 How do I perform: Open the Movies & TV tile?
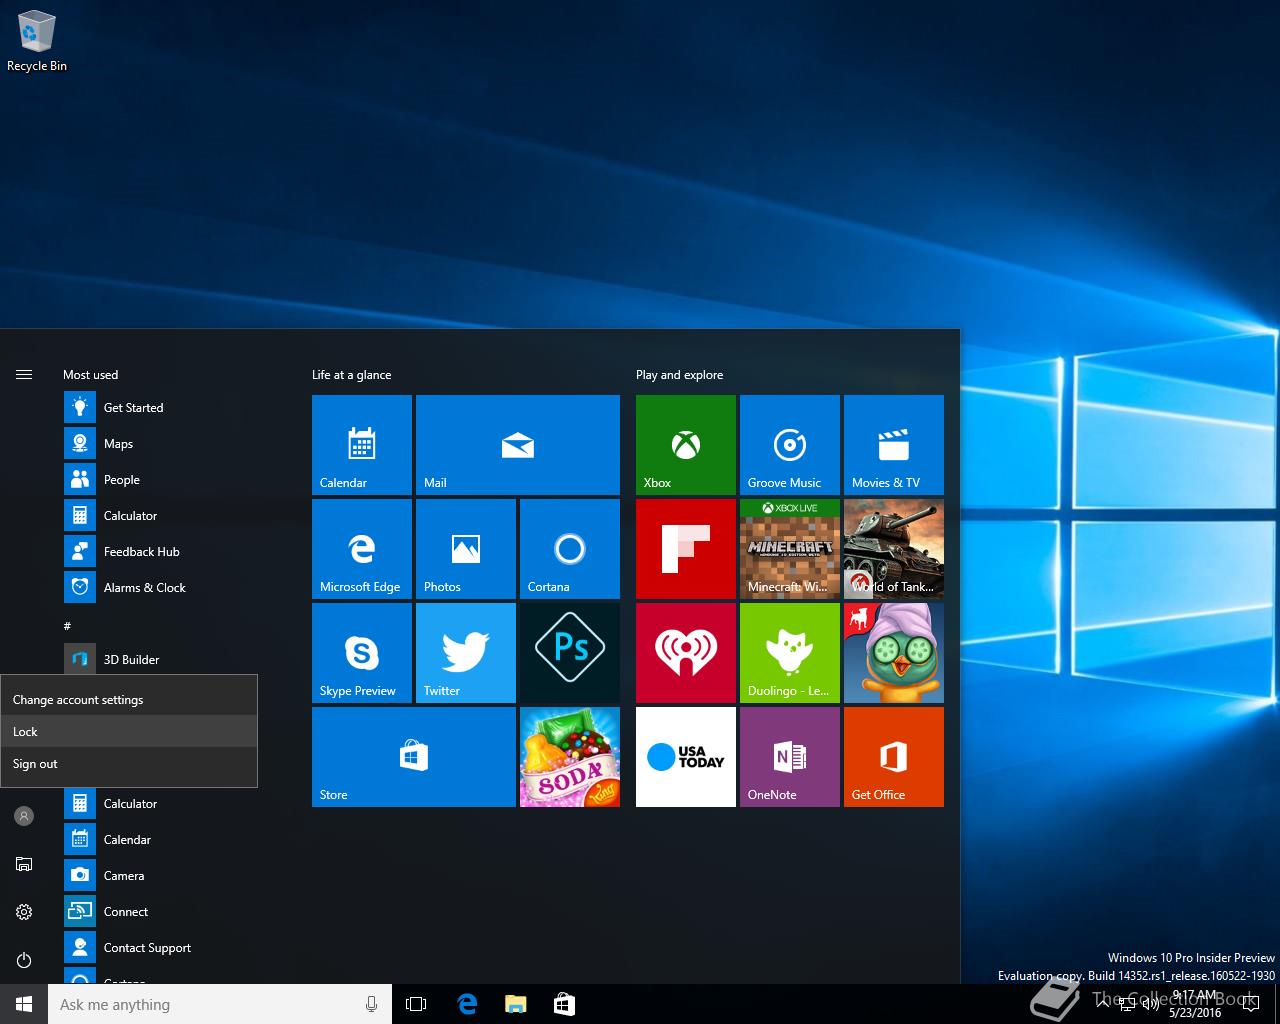pyautogui.click(x=894, y=445)
